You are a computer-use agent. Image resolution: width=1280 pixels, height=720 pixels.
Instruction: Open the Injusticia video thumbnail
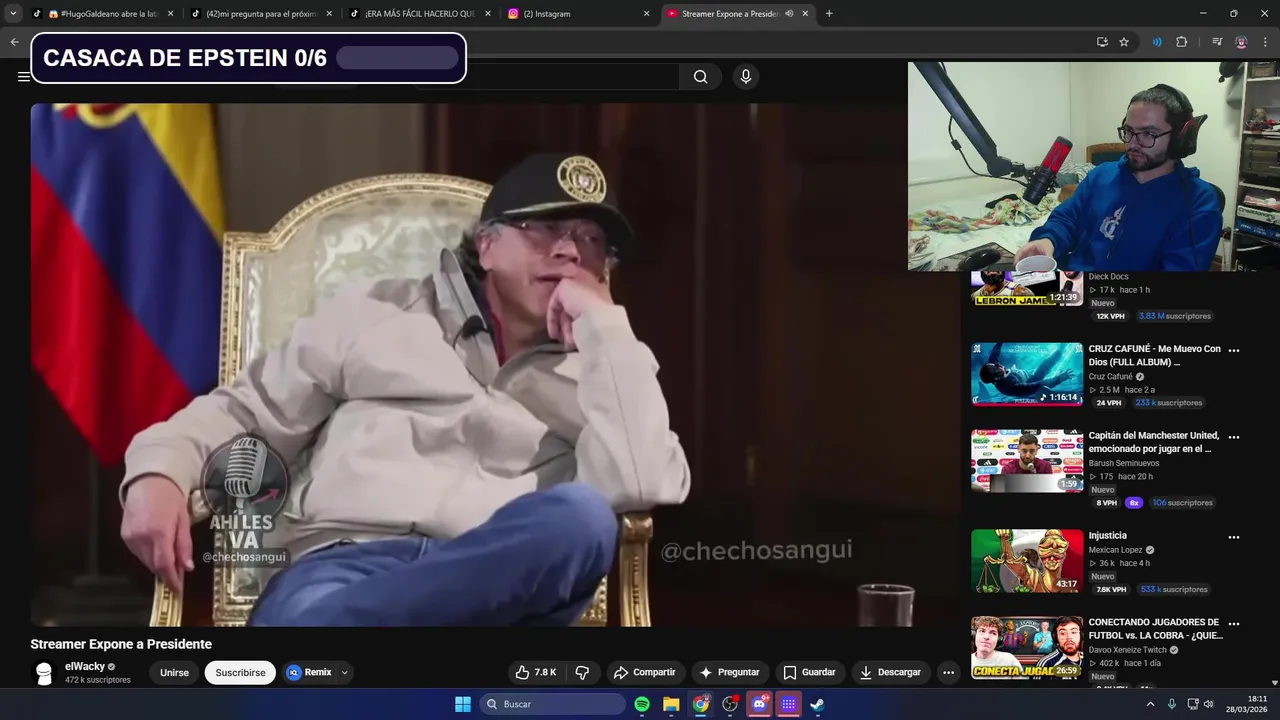pos(1027,561)
